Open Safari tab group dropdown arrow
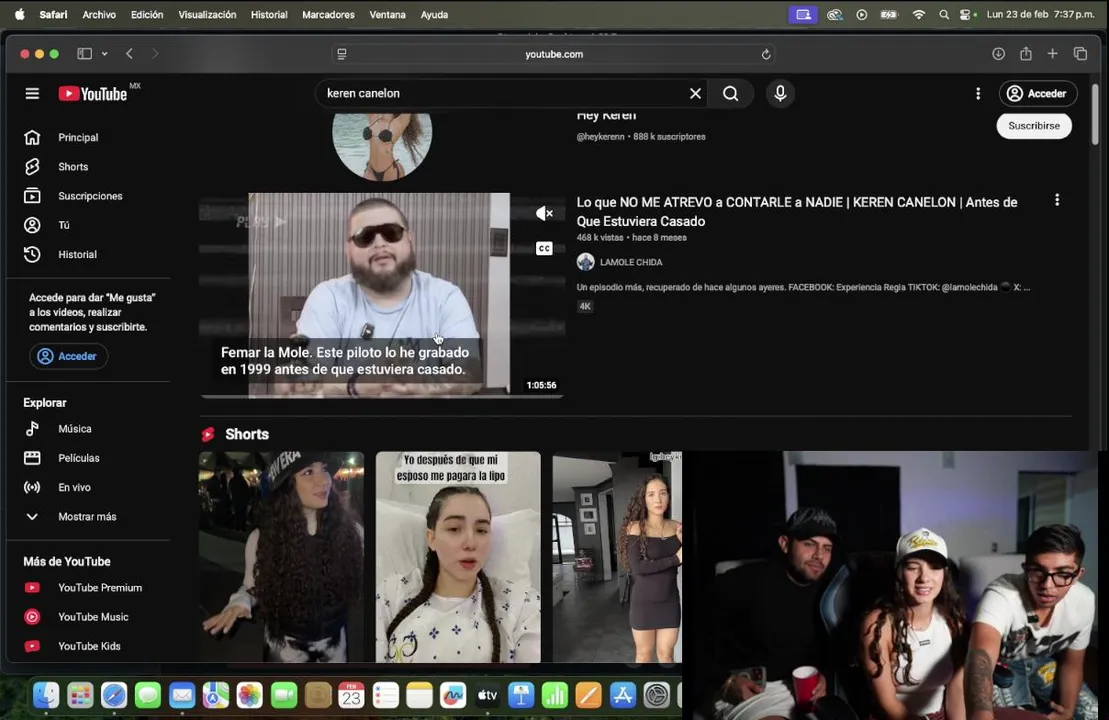Viewport: 1109px width, 720px height. pos(105,54)
